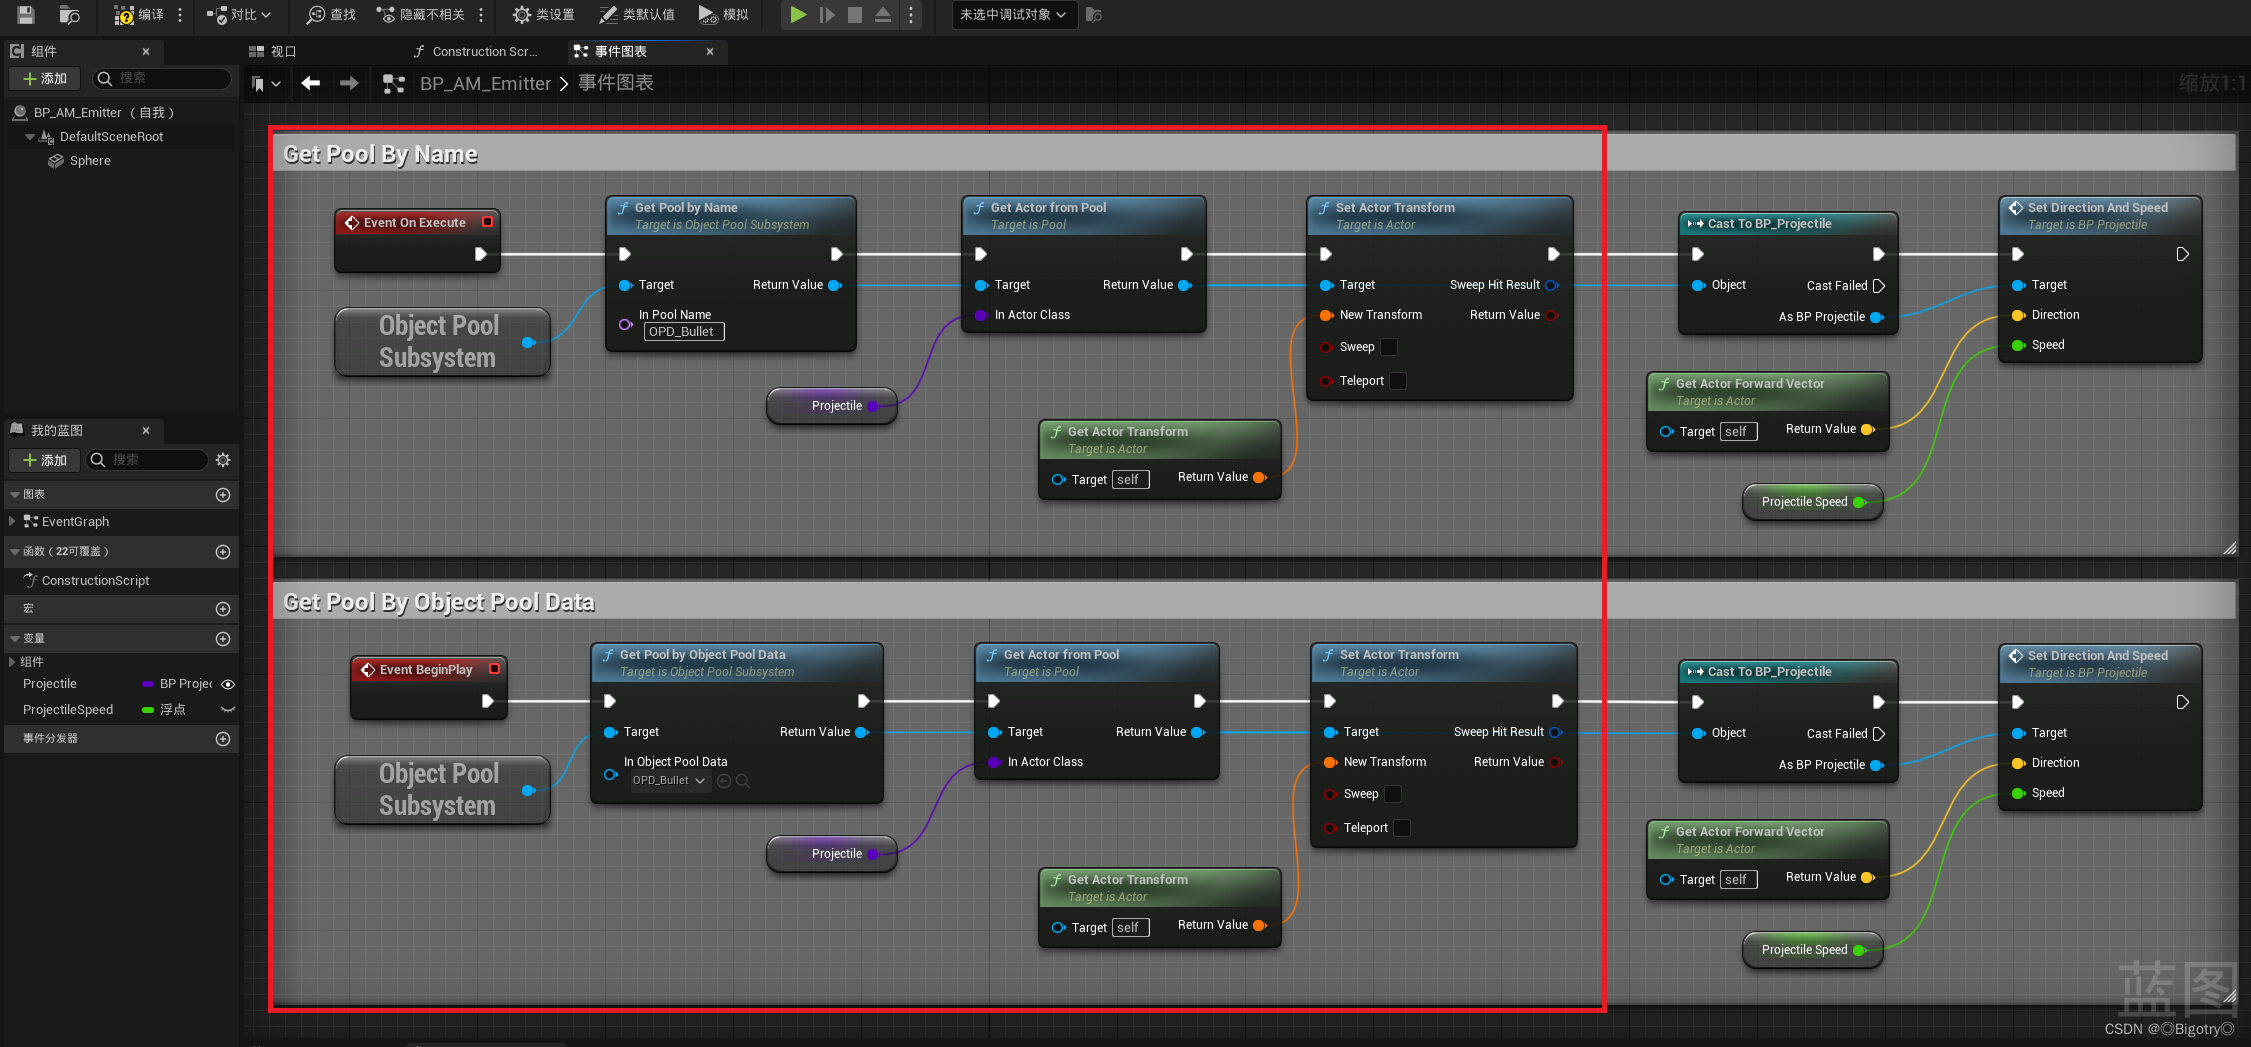Click 添加 button in My Blueprint panel

(x=45, y=460)
